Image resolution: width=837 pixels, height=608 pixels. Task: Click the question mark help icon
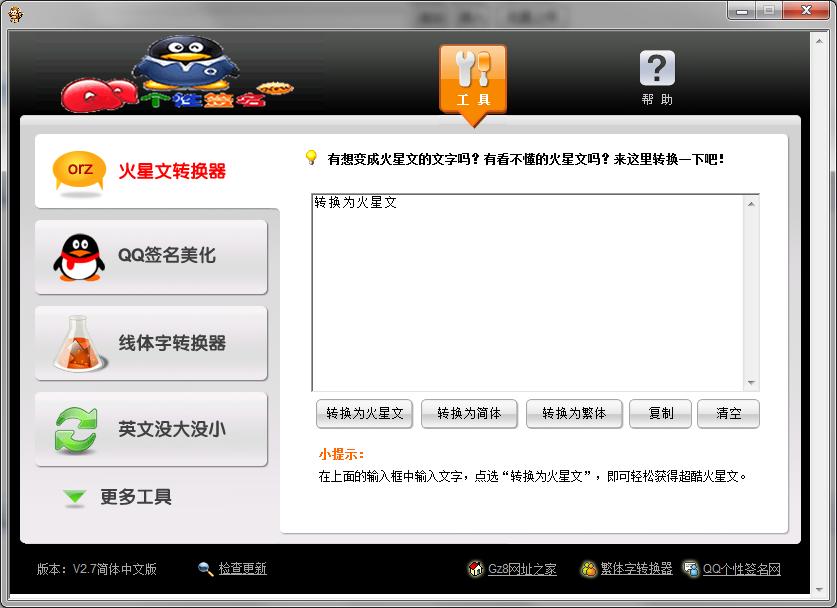point(657,68)
